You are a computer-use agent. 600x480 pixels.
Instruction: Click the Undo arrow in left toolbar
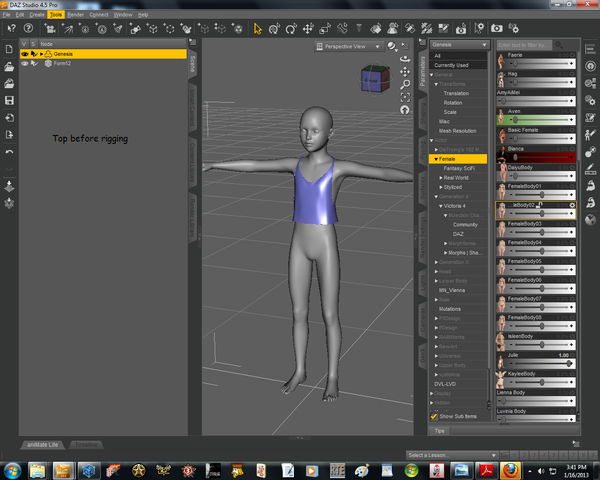9,151
